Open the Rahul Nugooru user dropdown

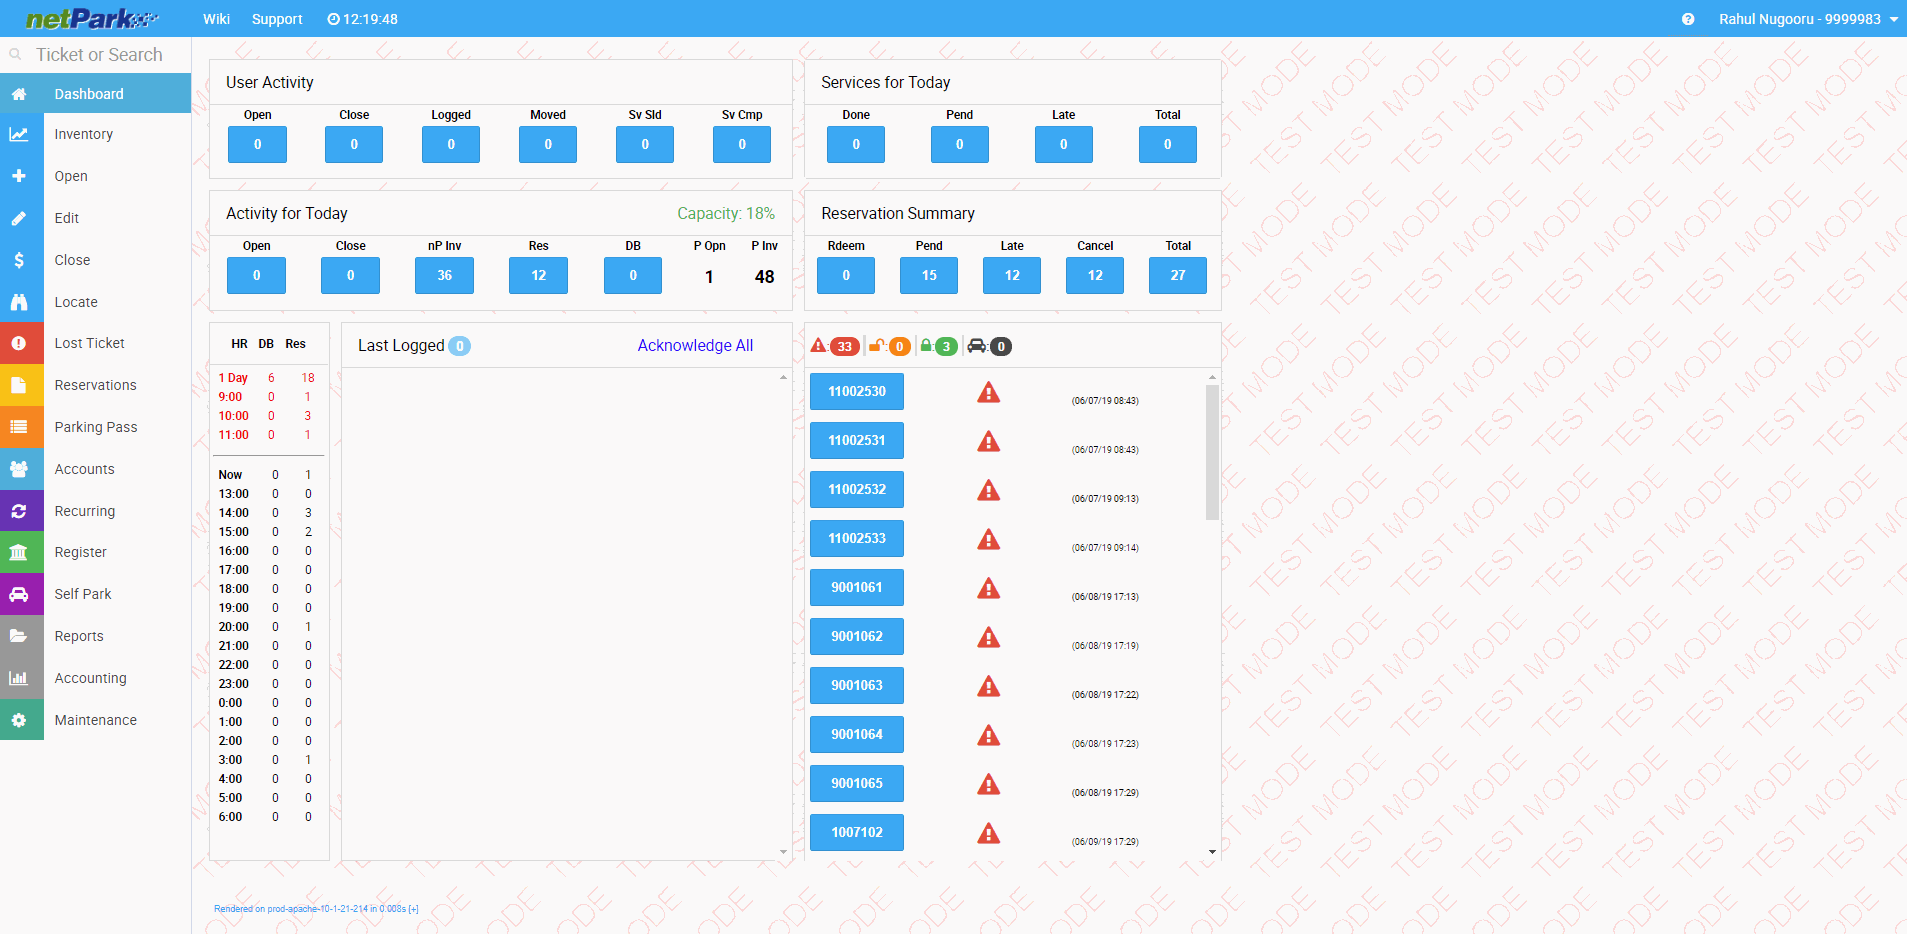(1808, 19)
